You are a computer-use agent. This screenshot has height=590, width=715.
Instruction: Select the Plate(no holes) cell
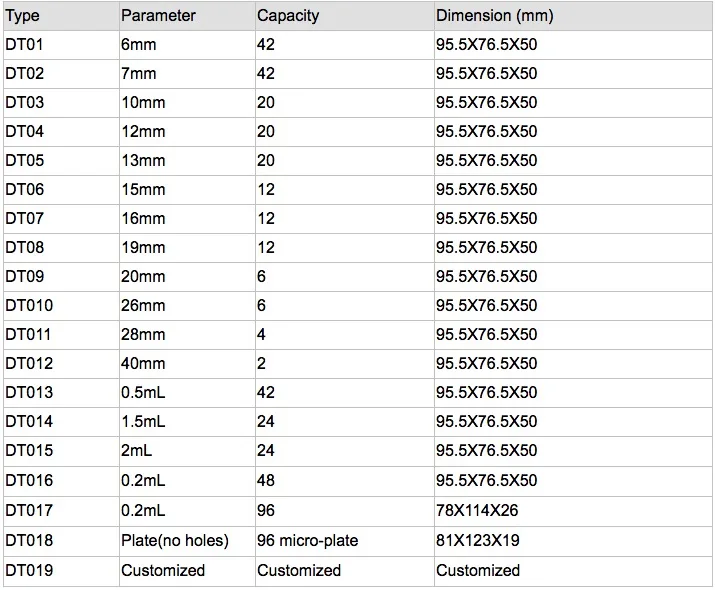175,541
